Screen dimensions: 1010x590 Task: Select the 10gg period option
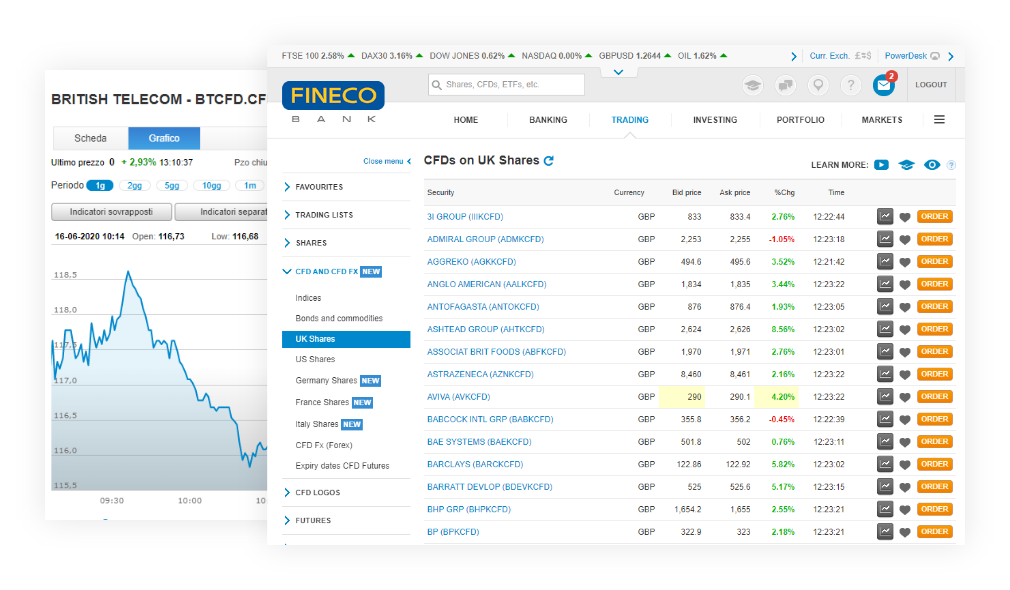click(211, 186)
